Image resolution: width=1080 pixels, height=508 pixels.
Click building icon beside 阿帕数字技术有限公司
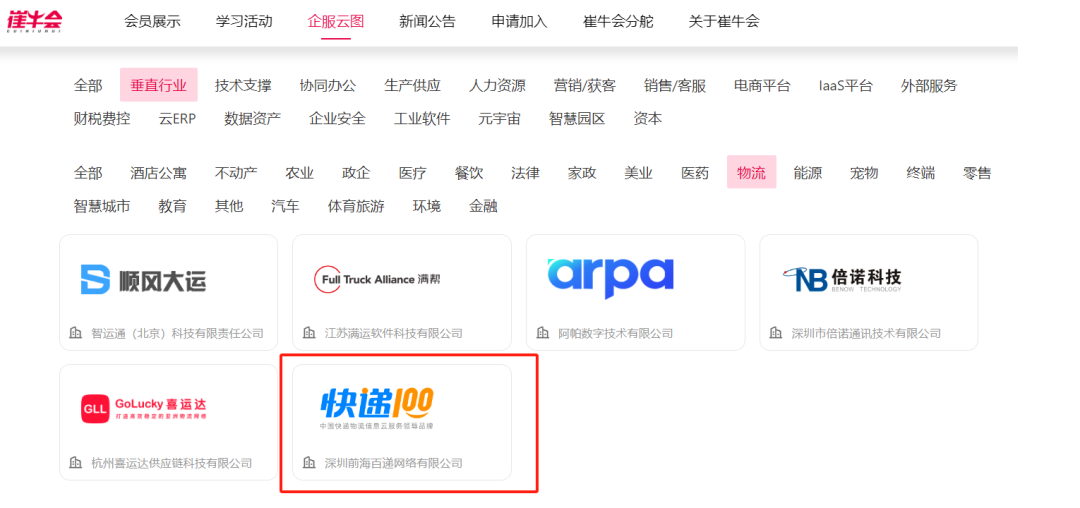click(543, 333)
